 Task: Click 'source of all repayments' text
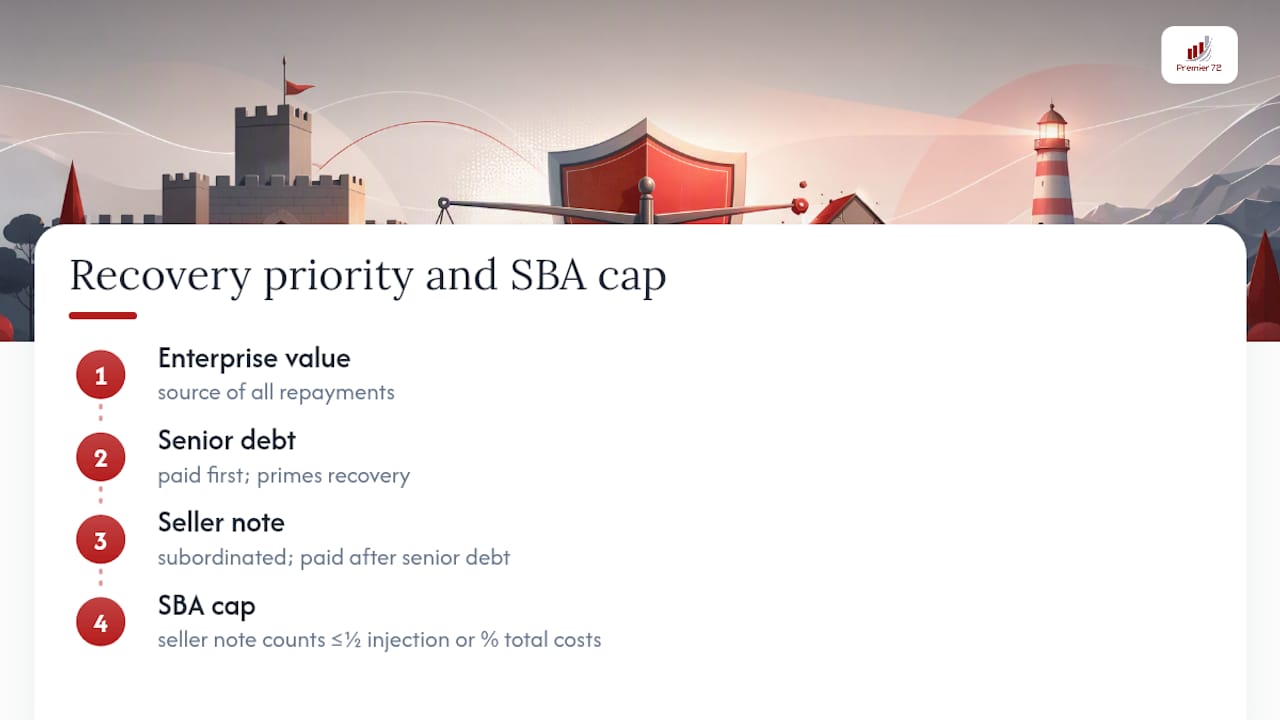point(276,392)
